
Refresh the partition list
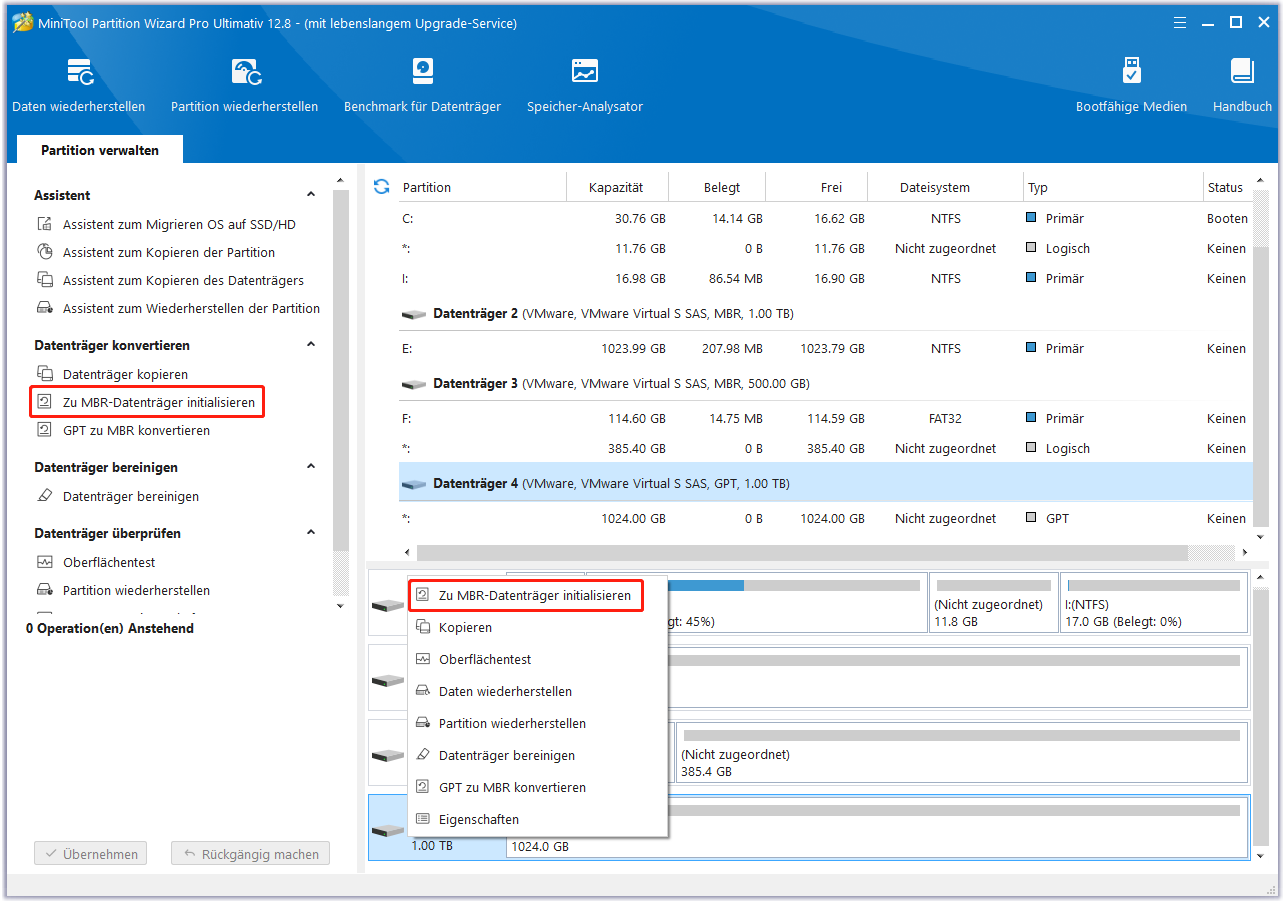[x=381, y=187]
